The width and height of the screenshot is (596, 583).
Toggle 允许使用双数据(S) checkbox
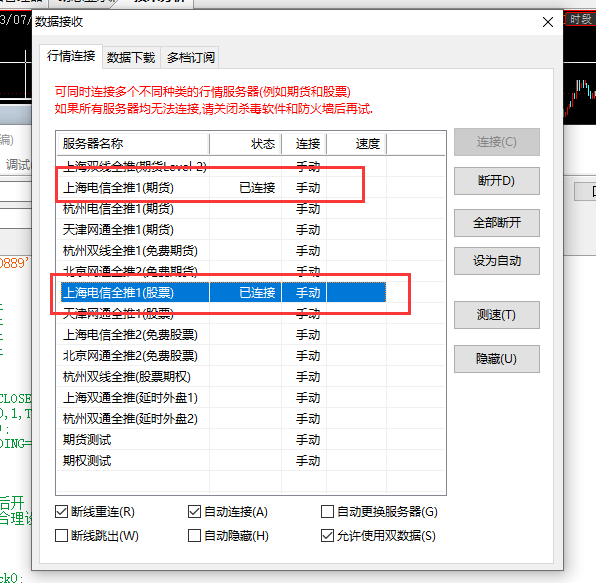point(327,536)
